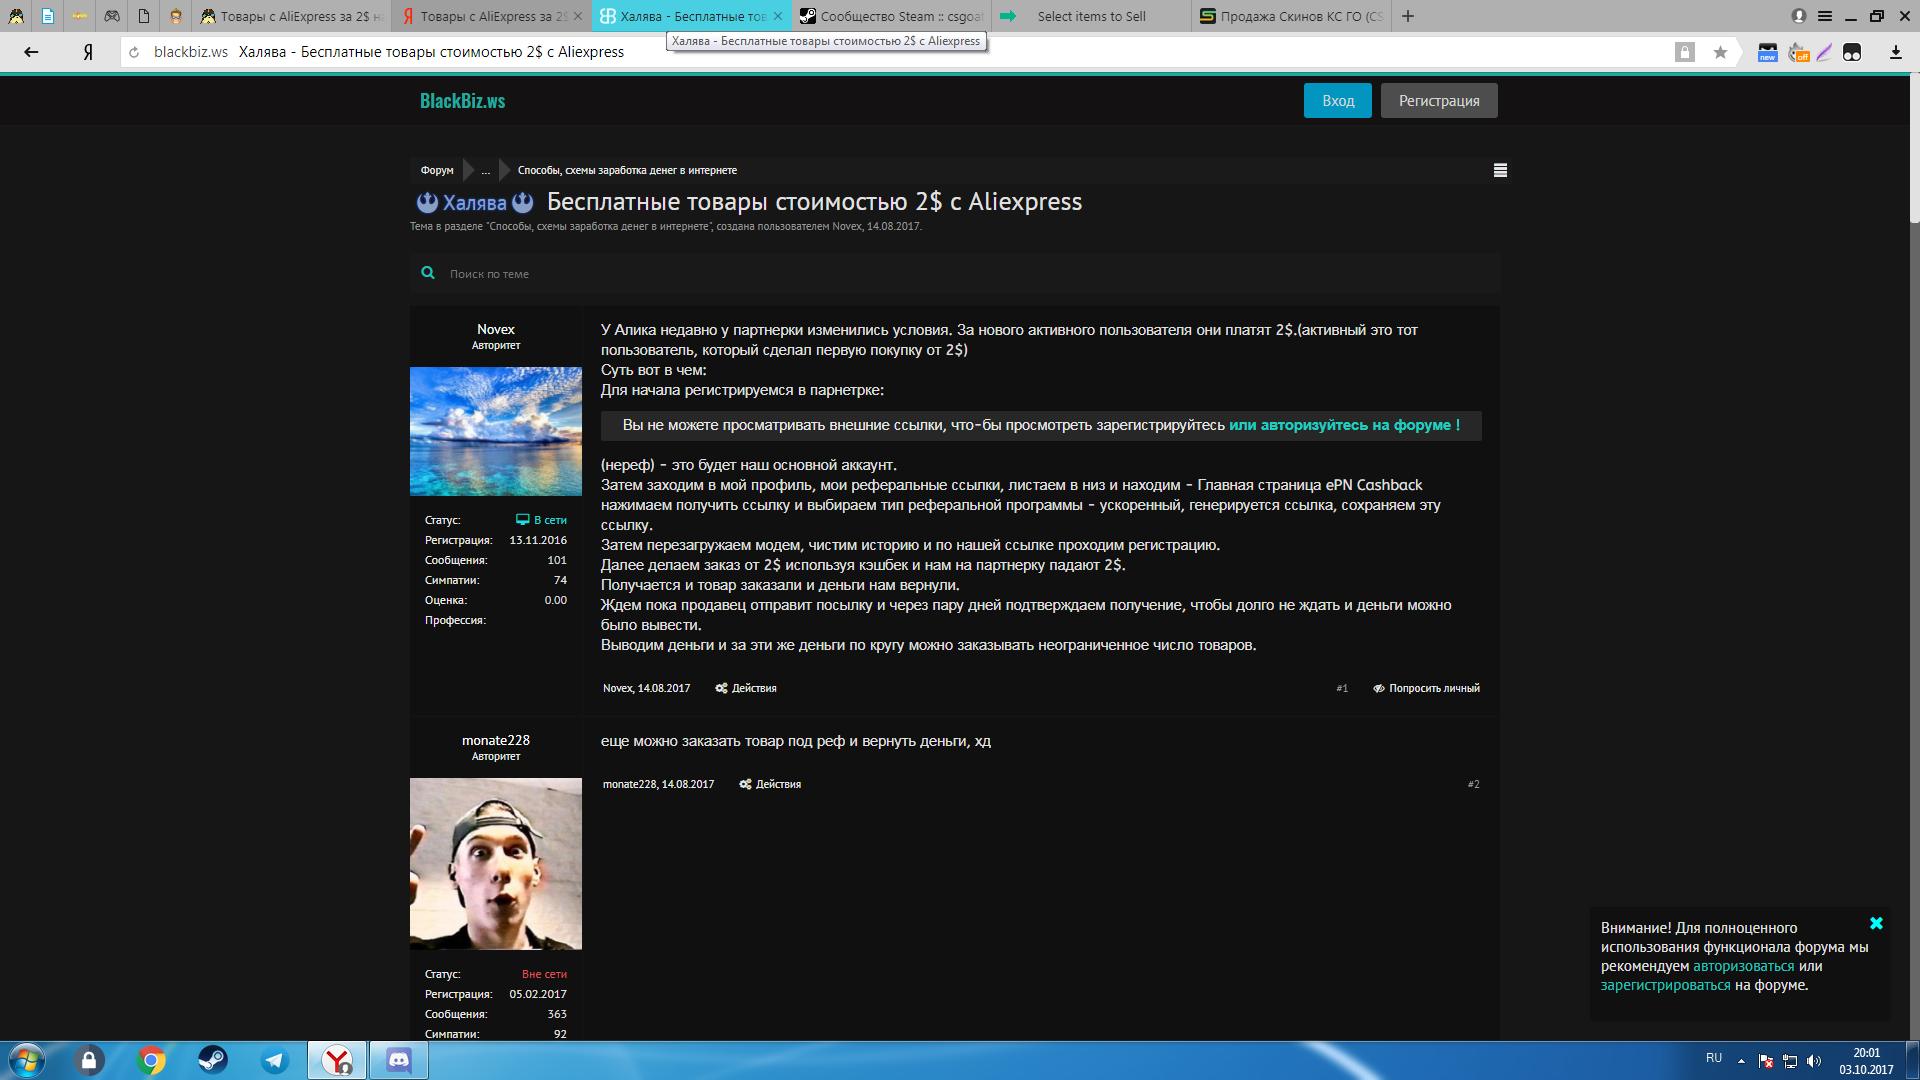This screenshot has height=1080, width=1920.
Task: Close the Yandex 'Товары с AliExpress' tab
Action: (x=578, y=16)
